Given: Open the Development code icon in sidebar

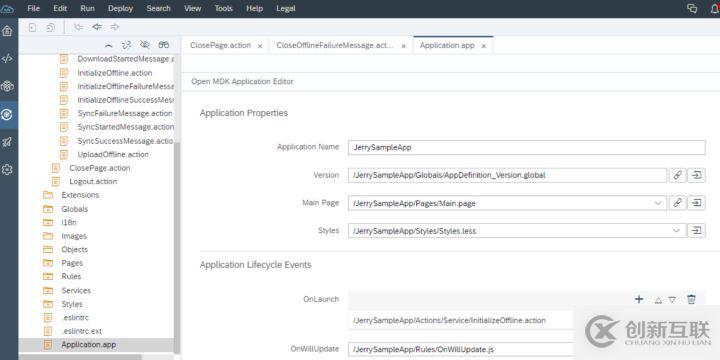Looking at the screenshot, I should pyautogui.click(x=7, y=59).
